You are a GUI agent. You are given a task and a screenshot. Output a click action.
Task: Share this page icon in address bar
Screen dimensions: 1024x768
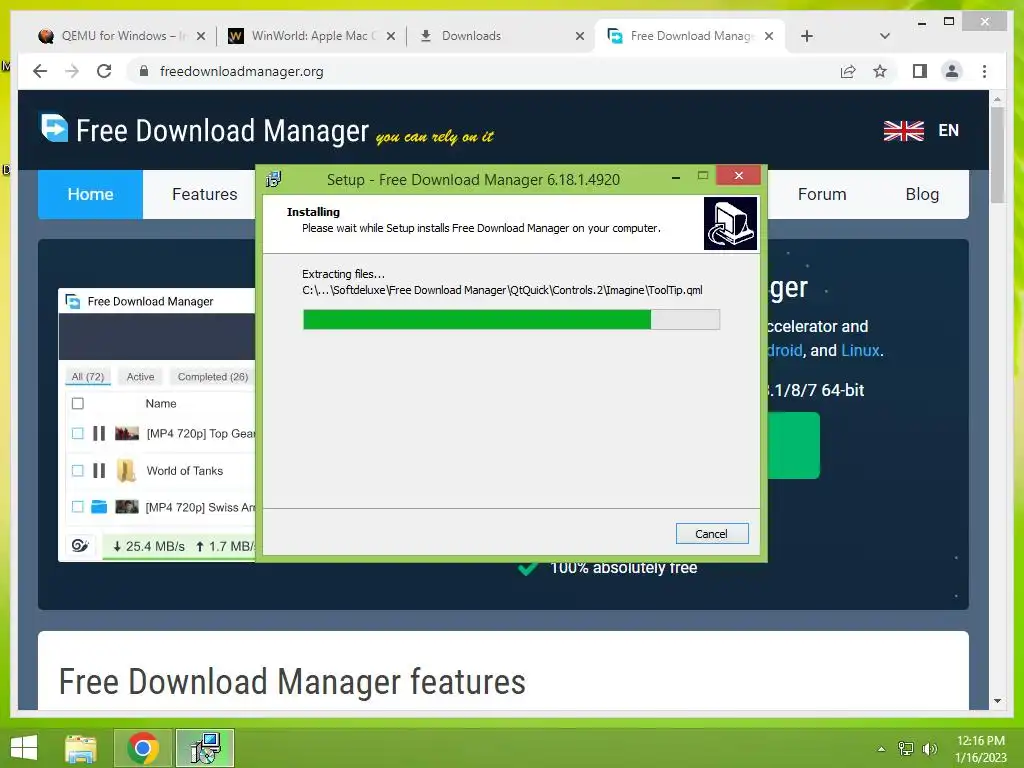point(848,71)
